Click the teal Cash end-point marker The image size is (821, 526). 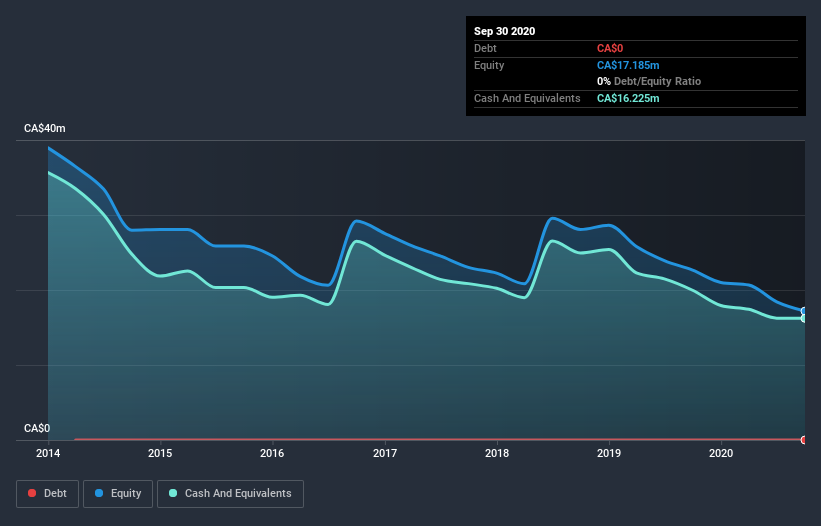click(x=804, y=318)
